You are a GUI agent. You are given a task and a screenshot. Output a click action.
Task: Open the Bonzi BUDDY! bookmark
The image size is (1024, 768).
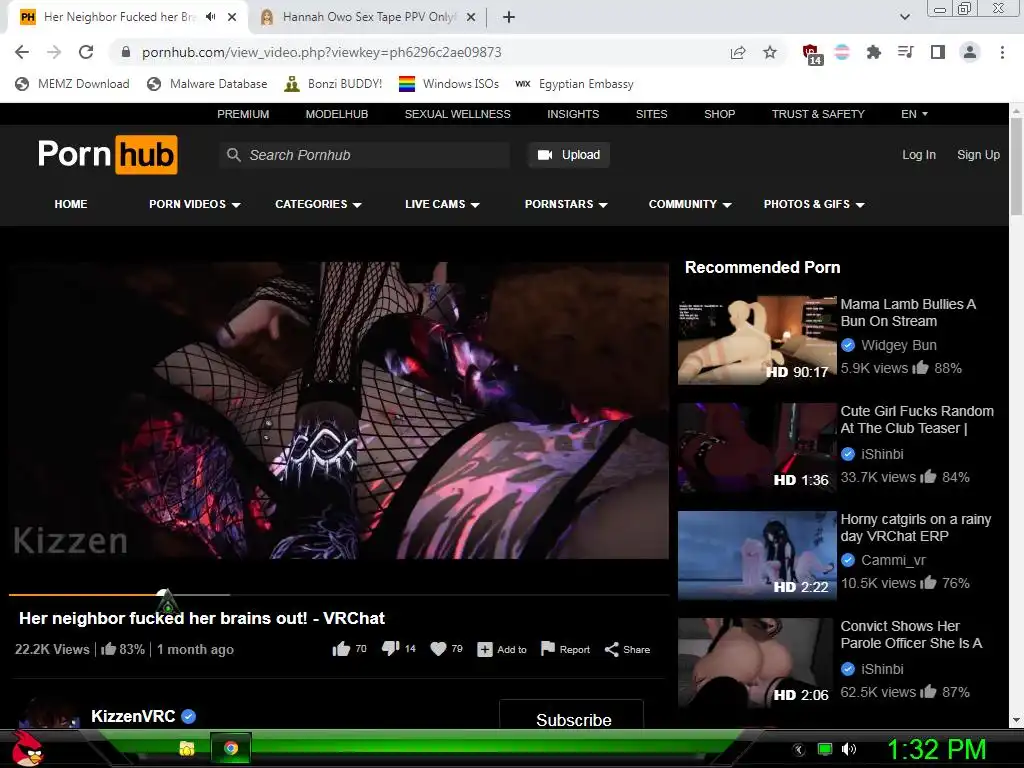pos(333,84)
